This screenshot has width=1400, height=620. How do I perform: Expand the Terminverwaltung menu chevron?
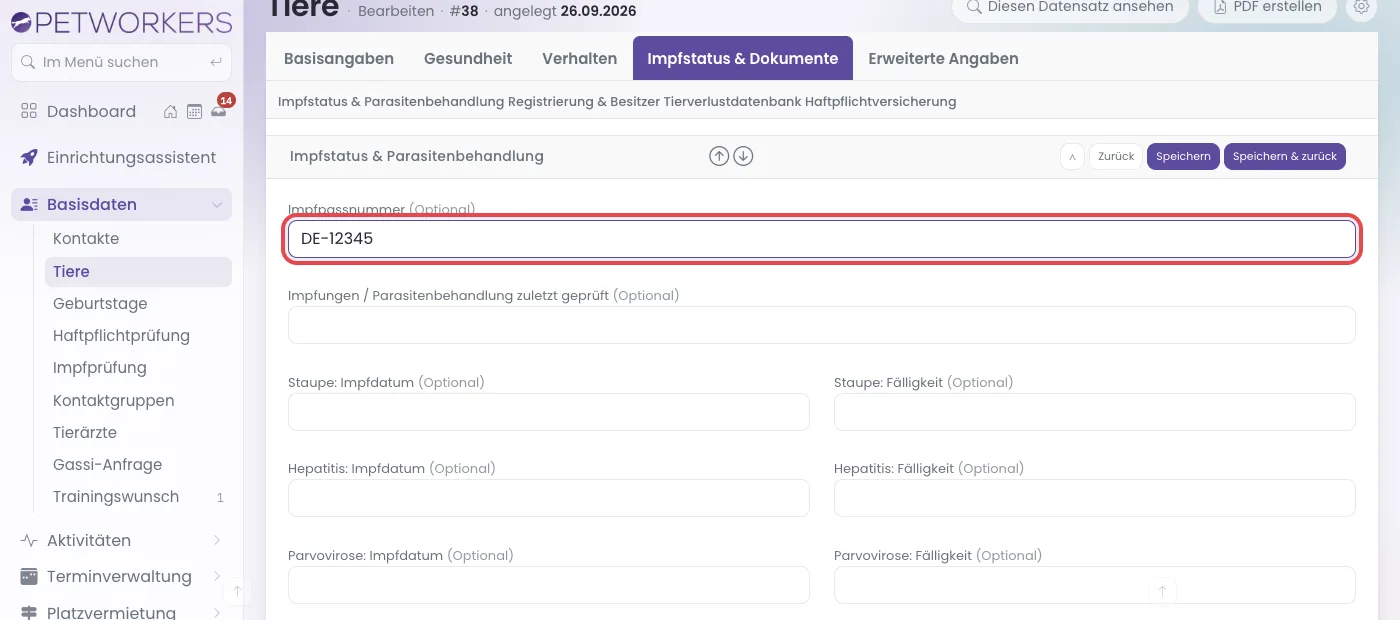click(216, 576)
